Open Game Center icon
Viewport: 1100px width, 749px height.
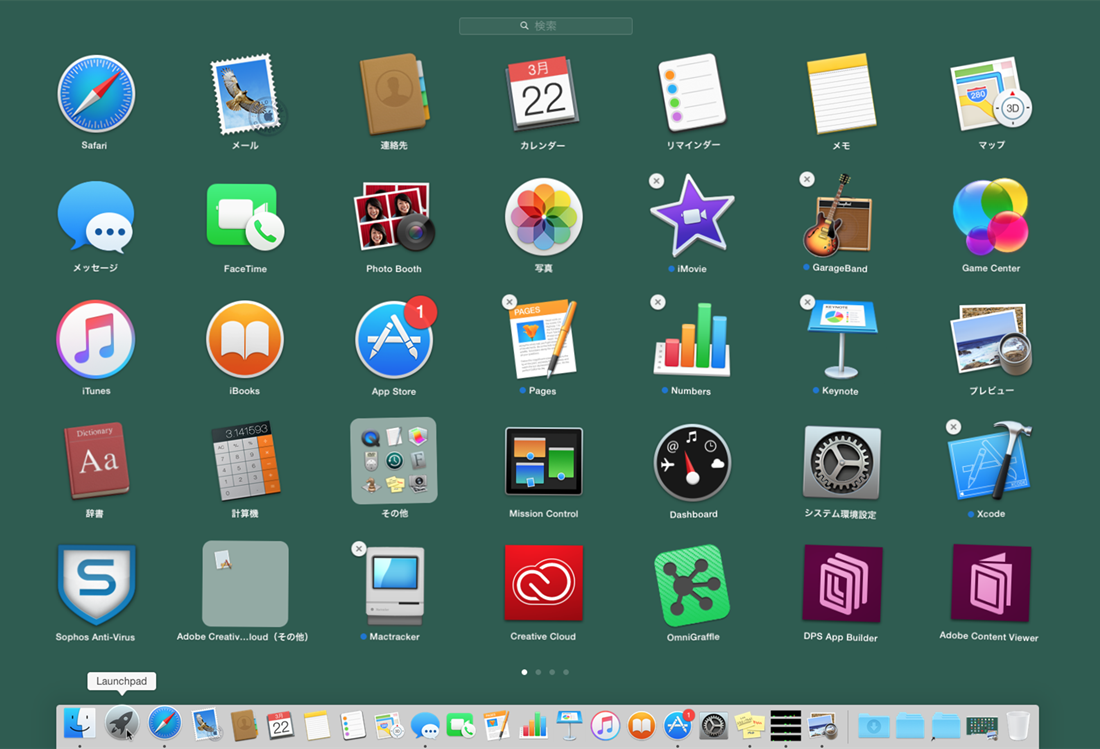pos(990,217)
